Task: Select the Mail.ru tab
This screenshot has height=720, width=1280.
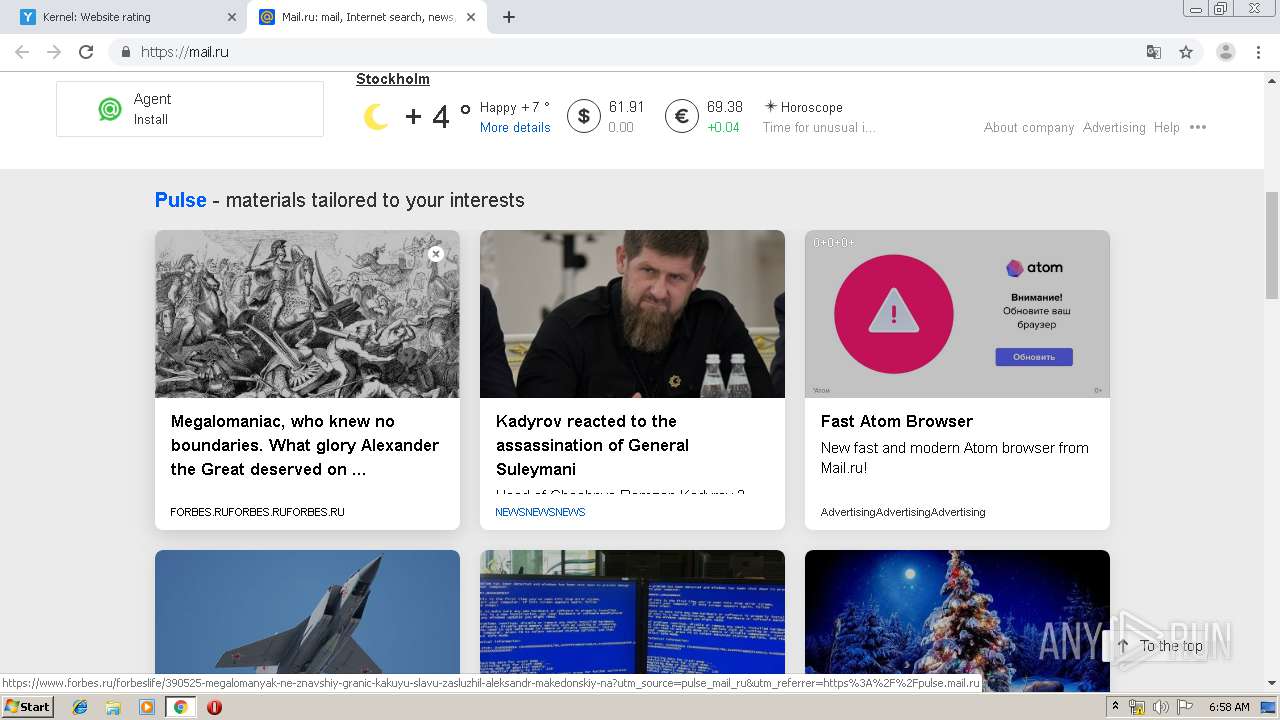Action: pos(367,17)
